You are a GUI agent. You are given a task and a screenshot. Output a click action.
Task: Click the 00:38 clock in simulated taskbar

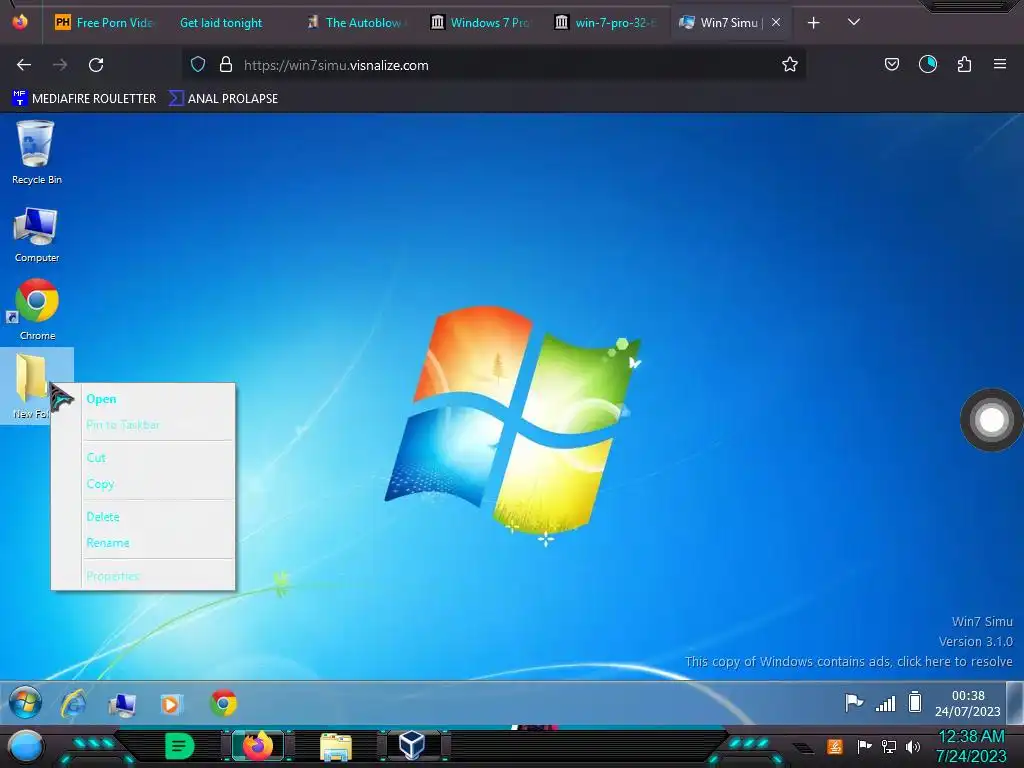967,703
